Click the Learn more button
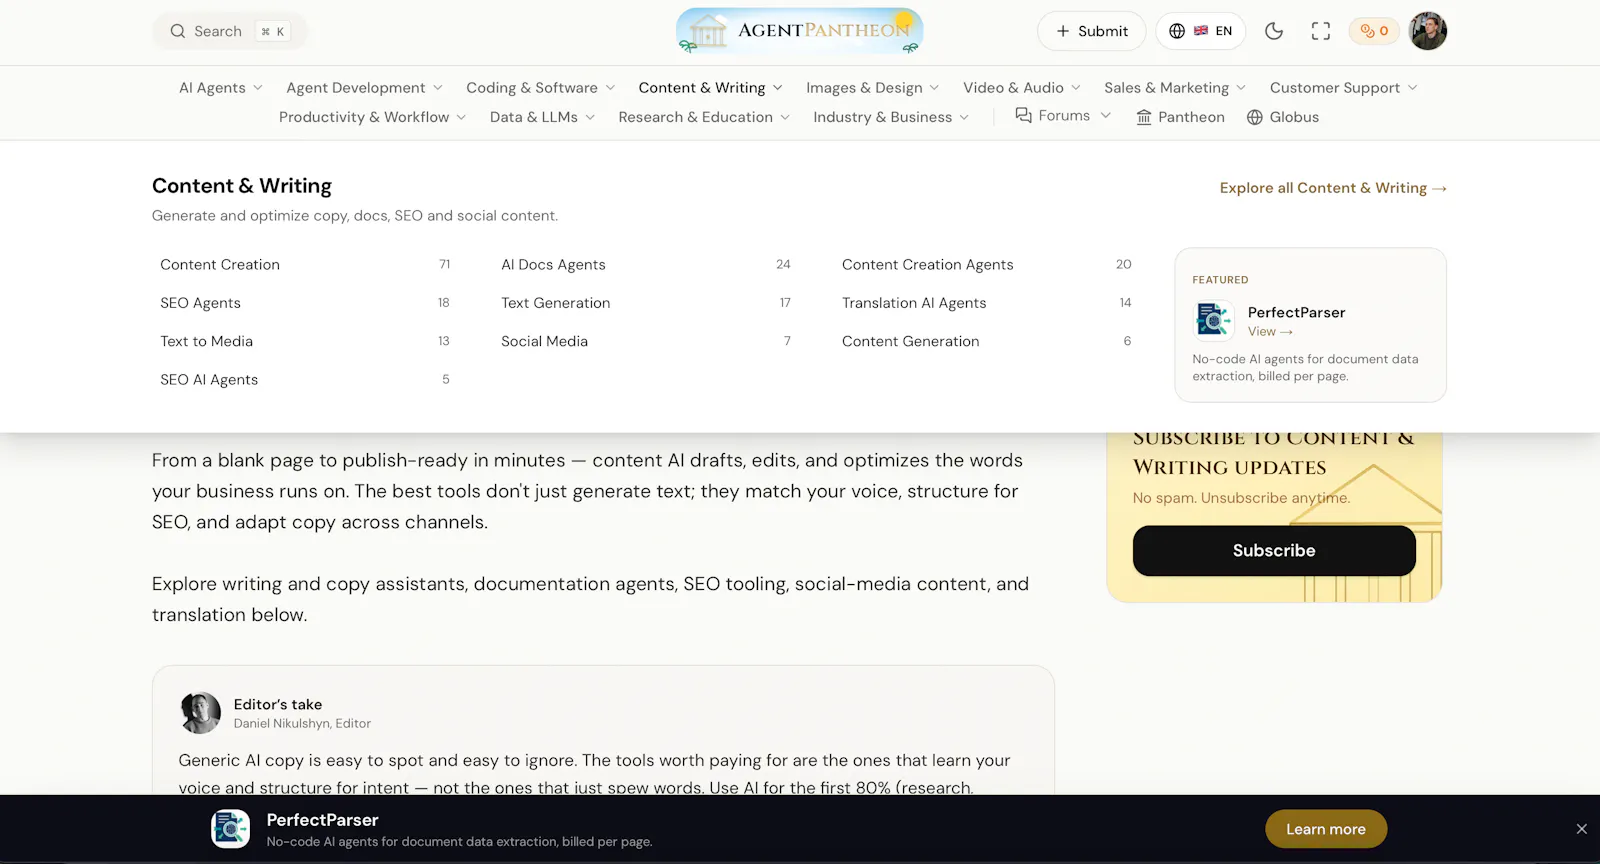This screenshot has width=1600, height=864. tap(1326, 829)
